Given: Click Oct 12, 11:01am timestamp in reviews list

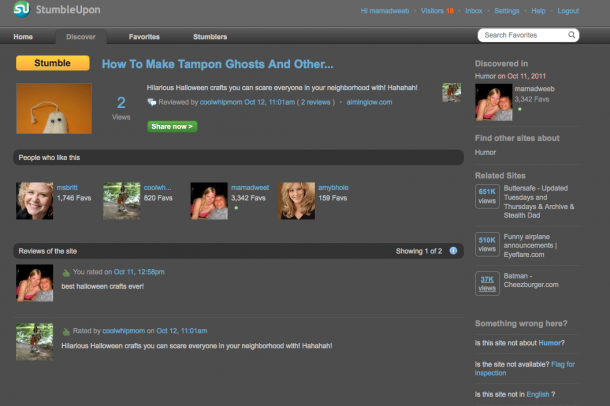Looking at the screenshot, I should [x=182, y=331].
